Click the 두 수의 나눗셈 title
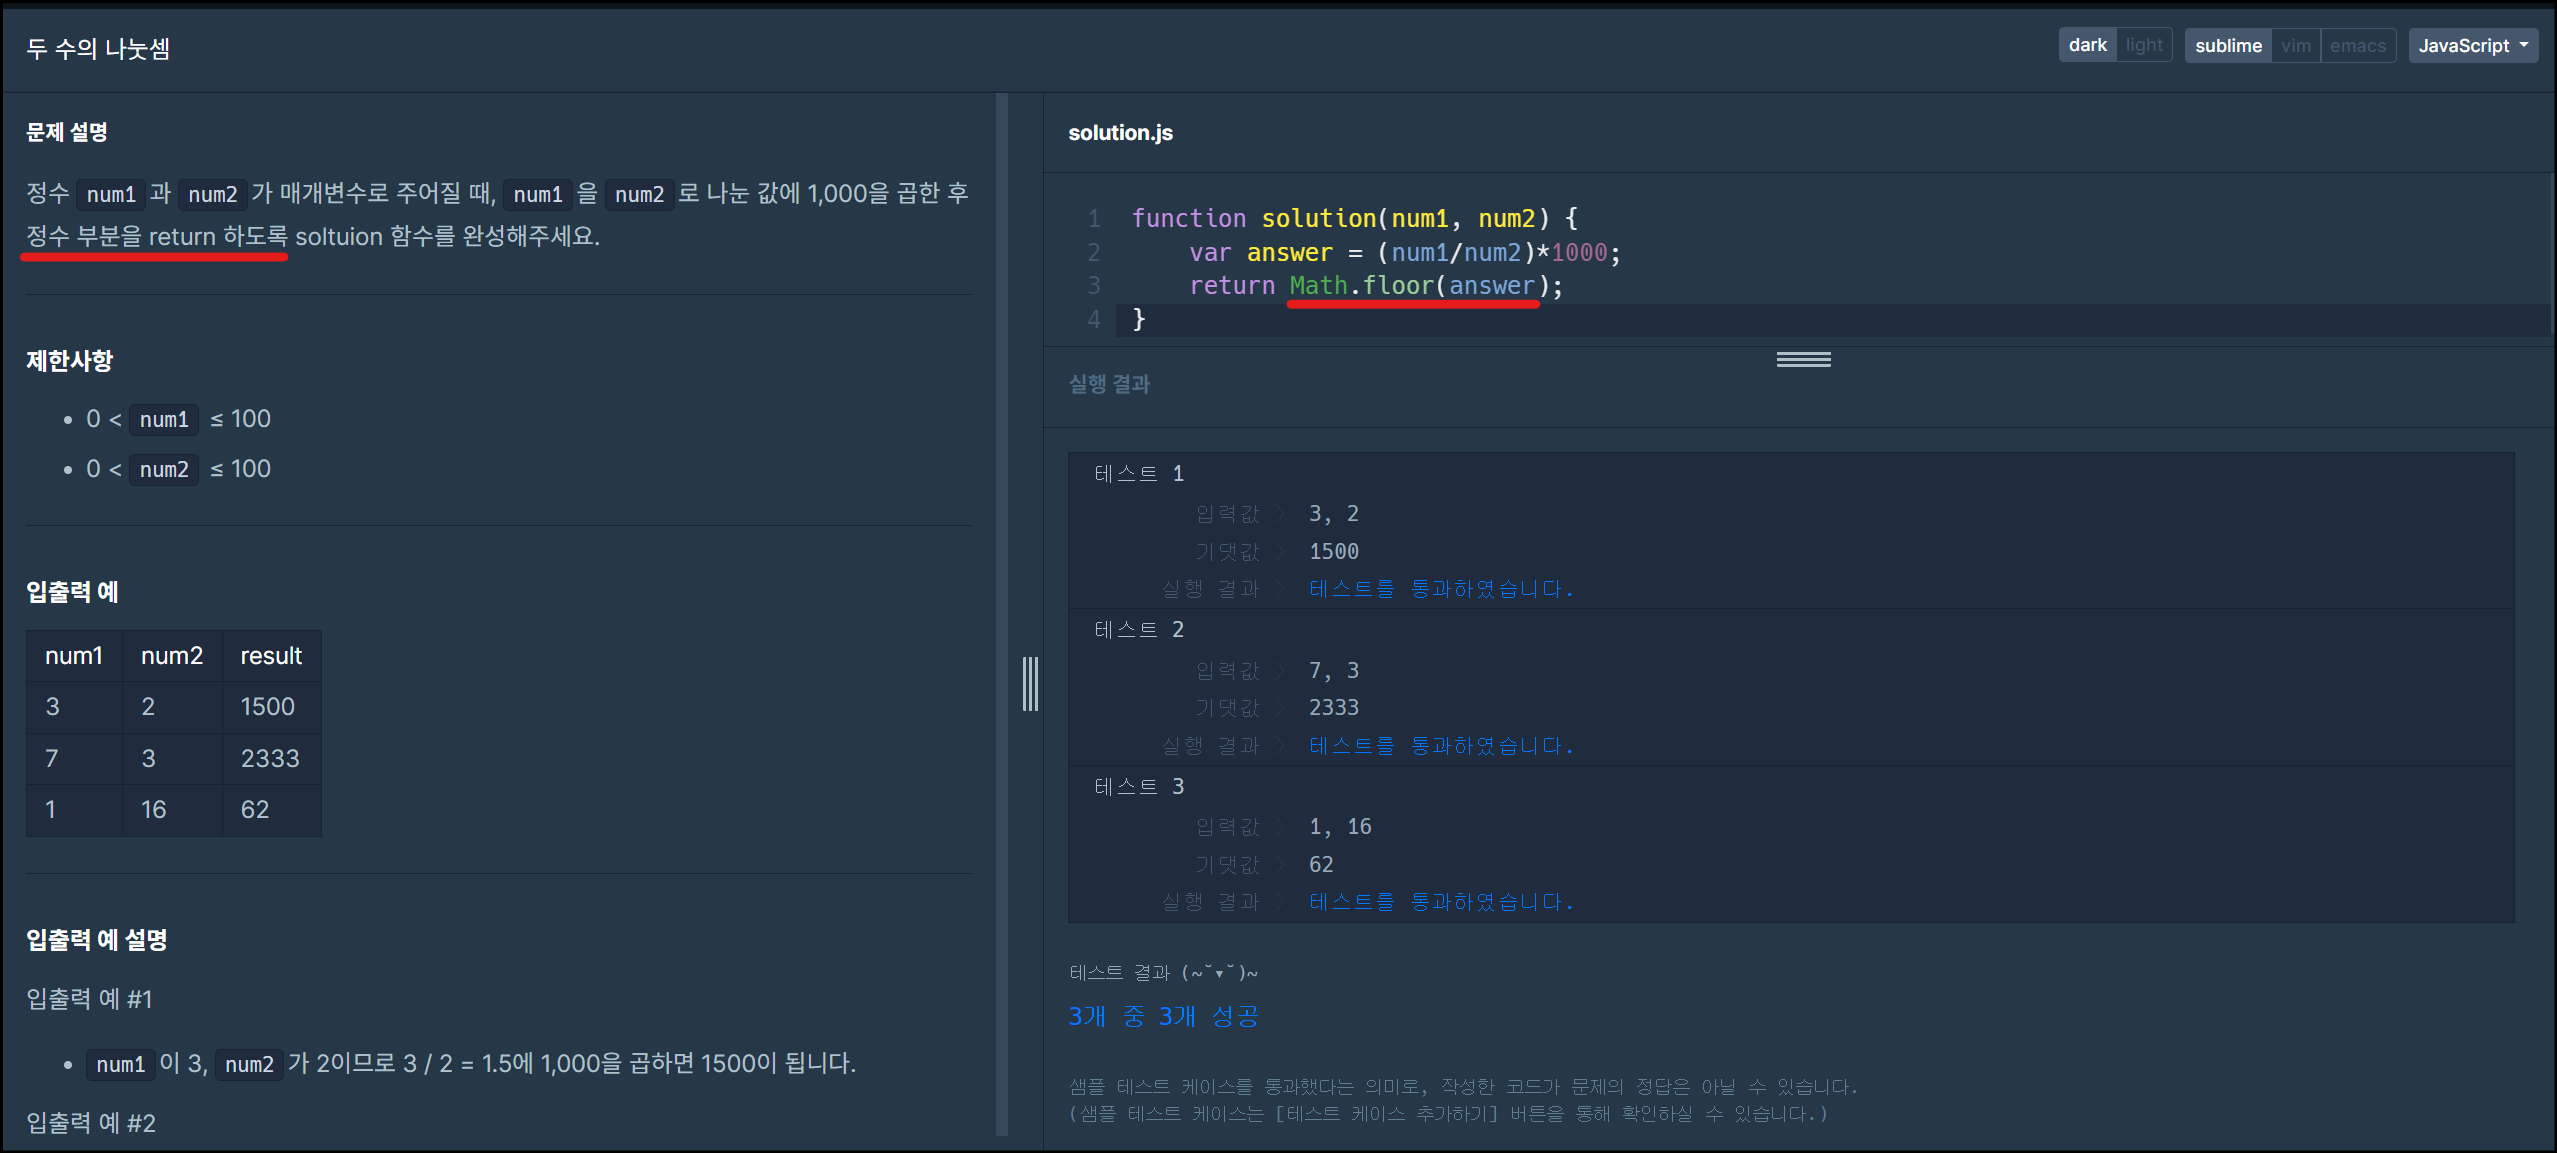2557x1153 pixels. (98, 48)
